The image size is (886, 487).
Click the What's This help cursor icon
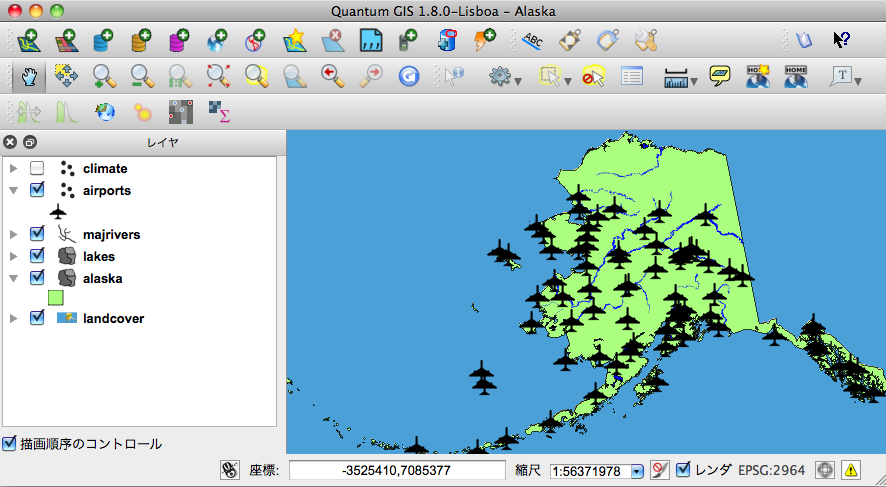[842, 41]
